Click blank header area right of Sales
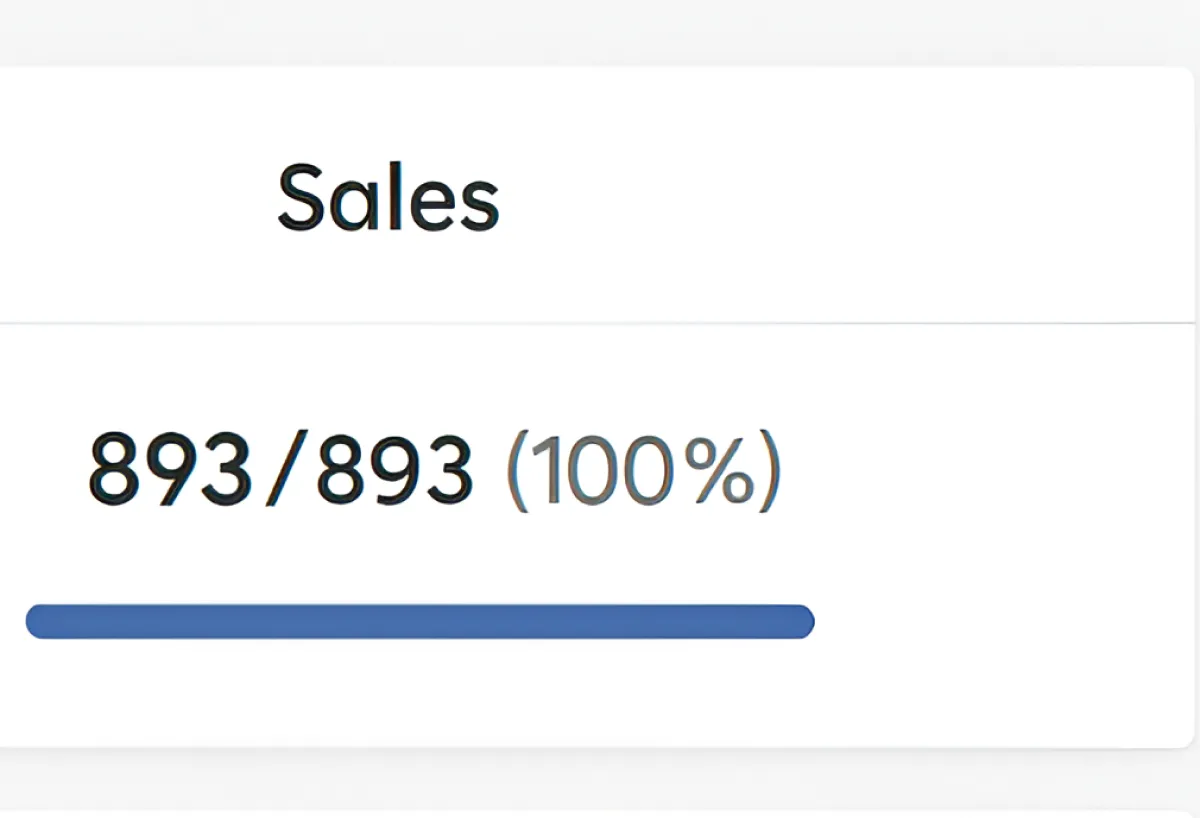The width and height of the screenshot is (1200, 818). (850, 199)
